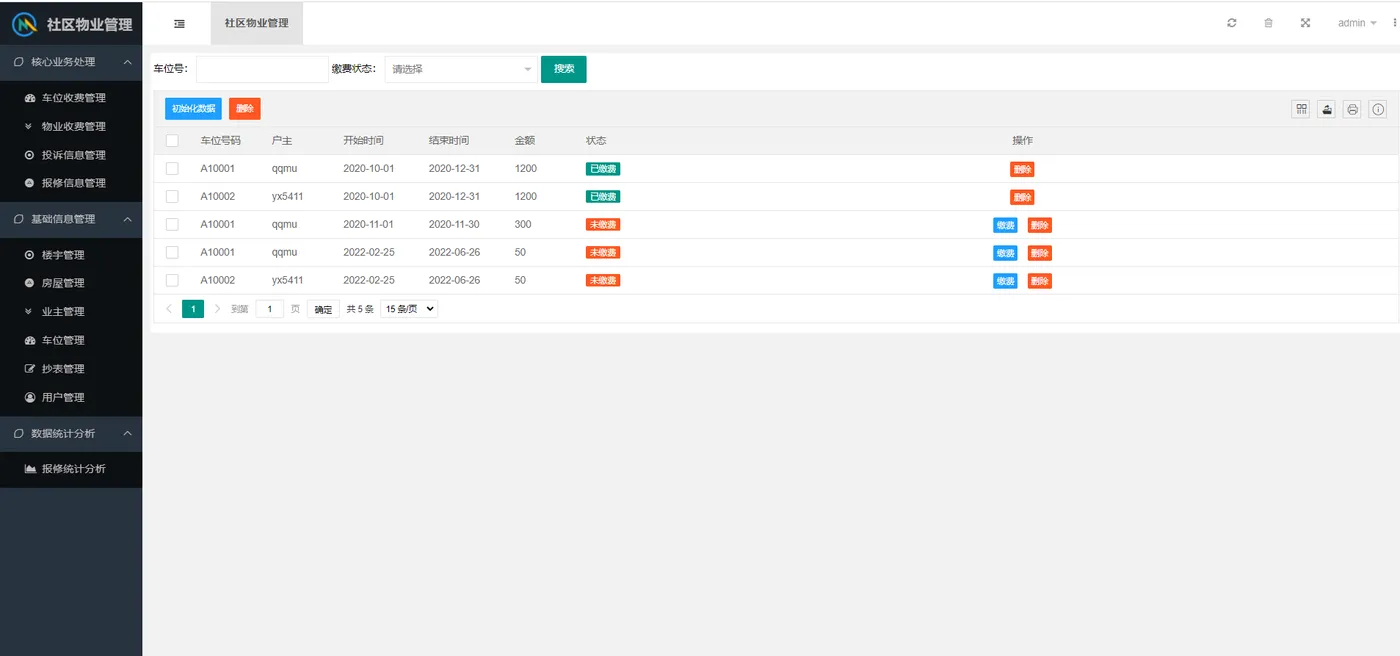Open 物业收费管理 in the sidebar
Viewport: 1400px width, 656px height.
click(71, 126)
